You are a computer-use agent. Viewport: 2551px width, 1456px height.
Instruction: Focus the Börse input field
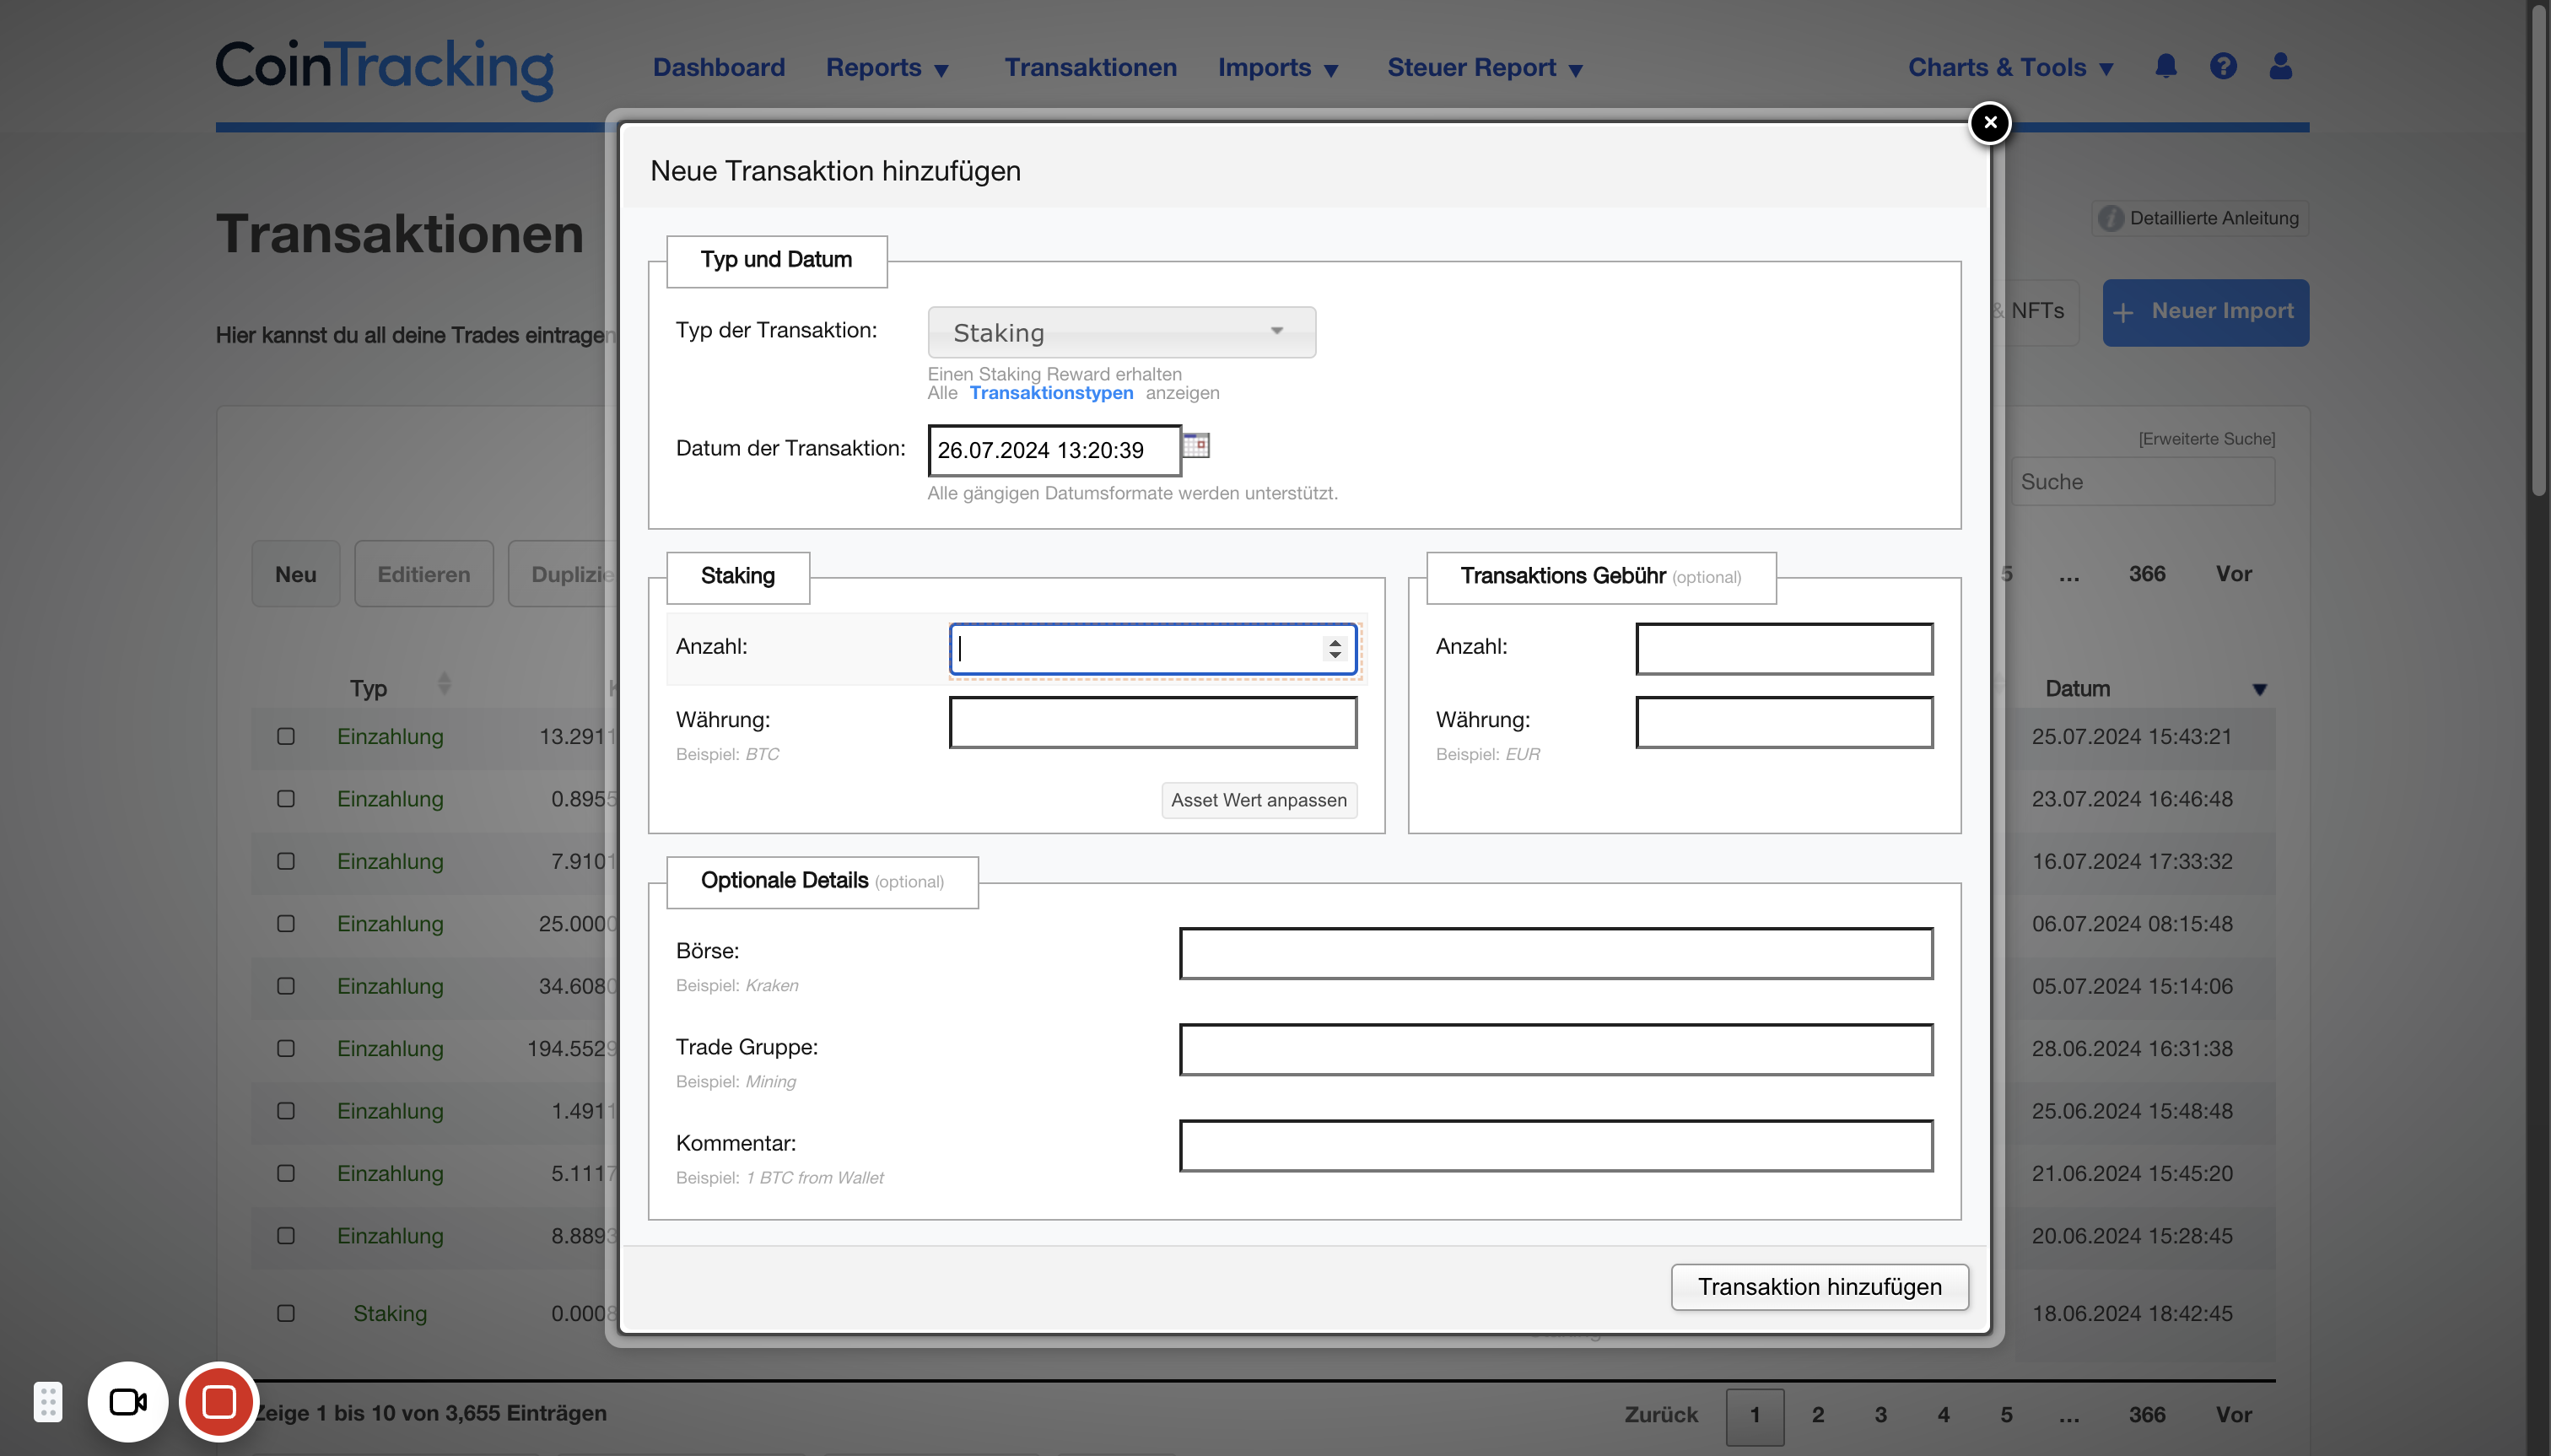[1556, 954]
